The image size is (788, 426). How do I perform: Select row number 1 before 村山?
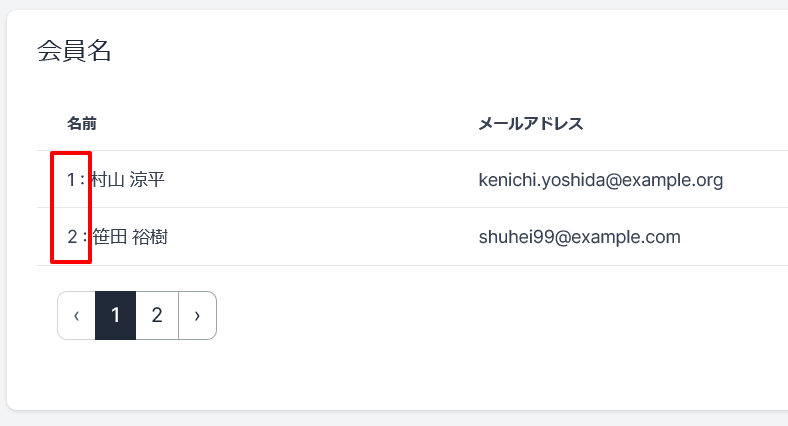pyautogui.click(x=71, y=179)
